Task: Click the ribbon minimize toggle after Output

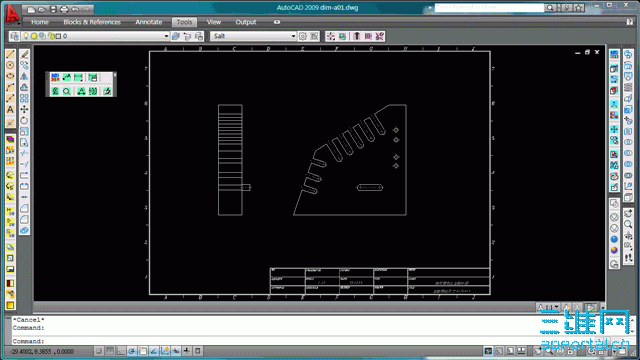Action: [x=277, y=22]
